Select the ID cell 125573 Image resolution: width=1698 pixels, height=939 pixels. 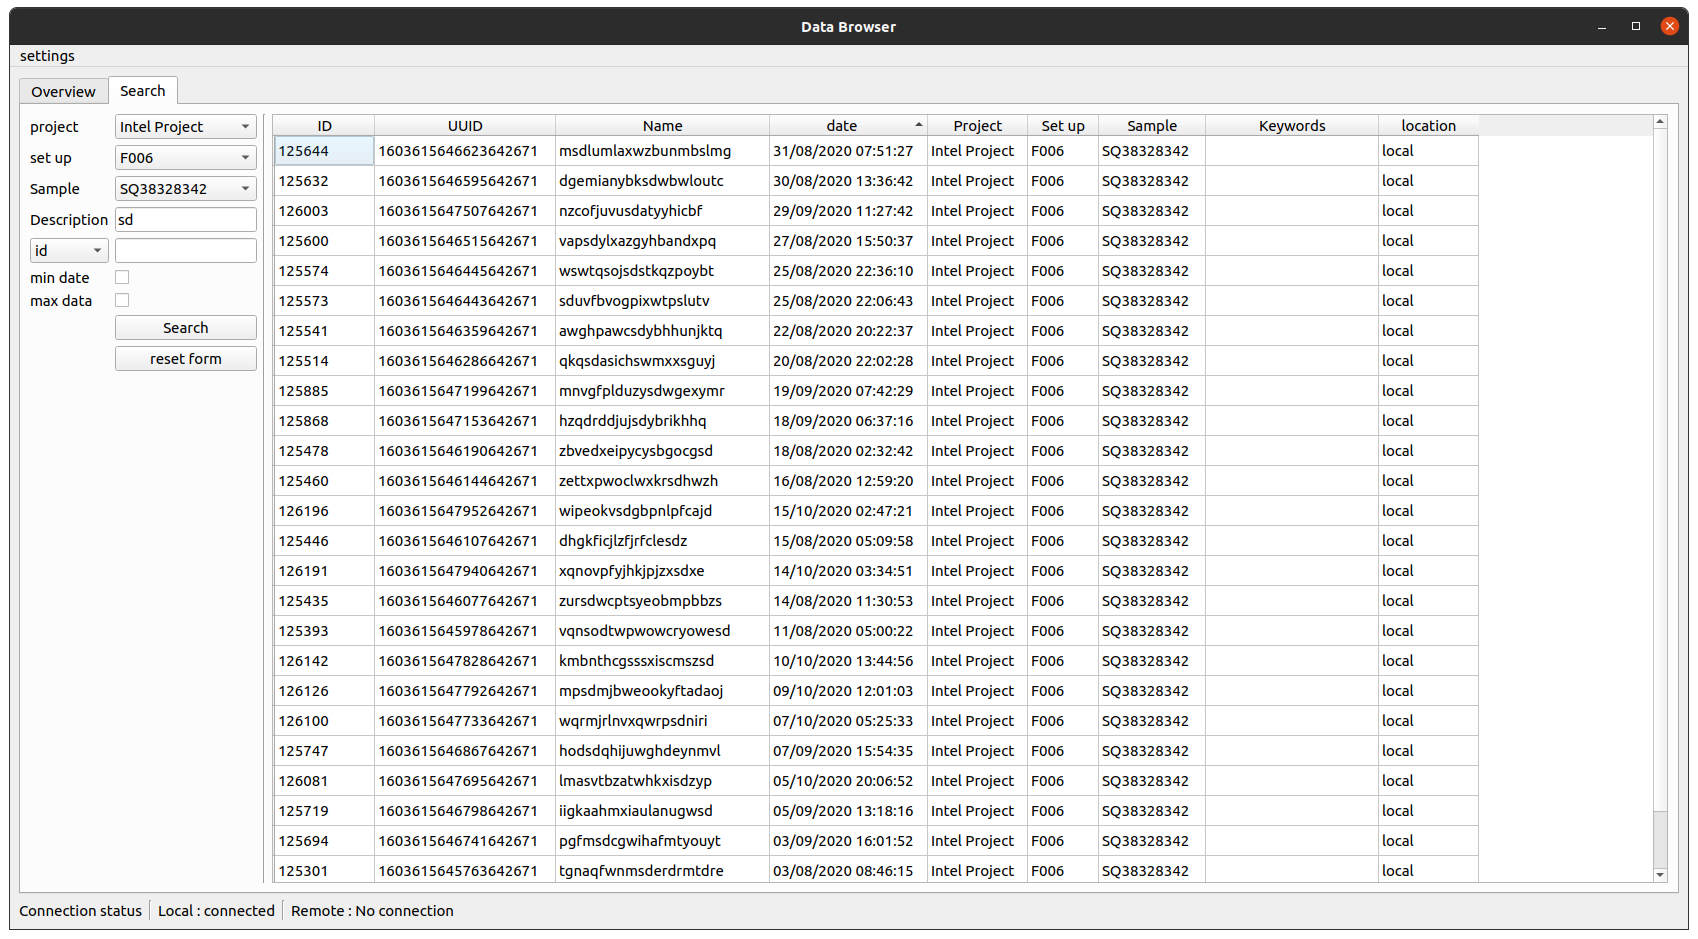click(x=324, y=301)
